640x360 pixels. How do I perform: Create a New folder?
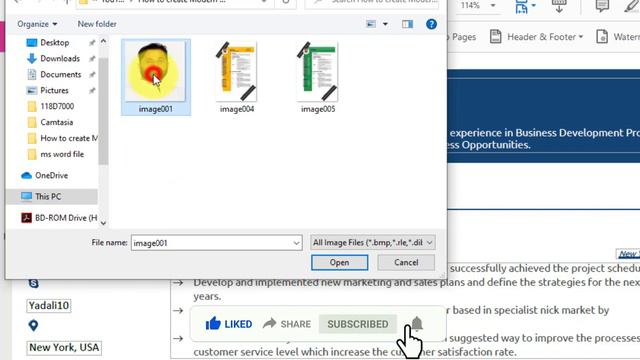[97, 24]
